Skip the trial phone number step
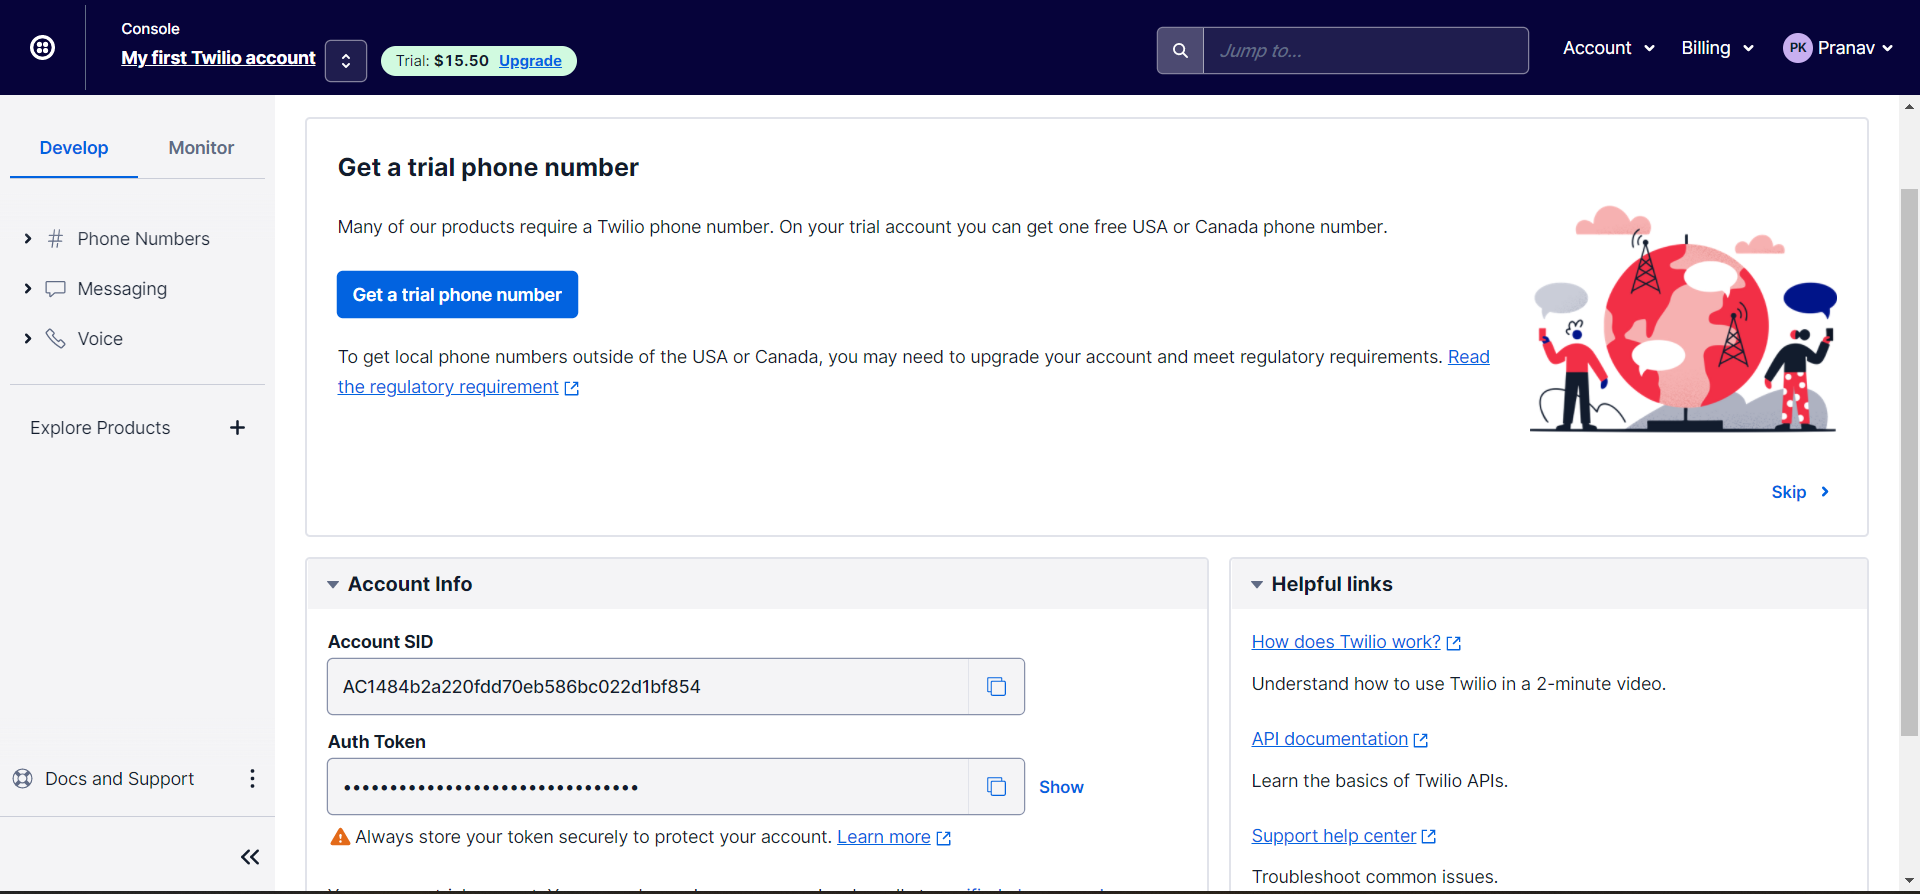 point(1800,492)
